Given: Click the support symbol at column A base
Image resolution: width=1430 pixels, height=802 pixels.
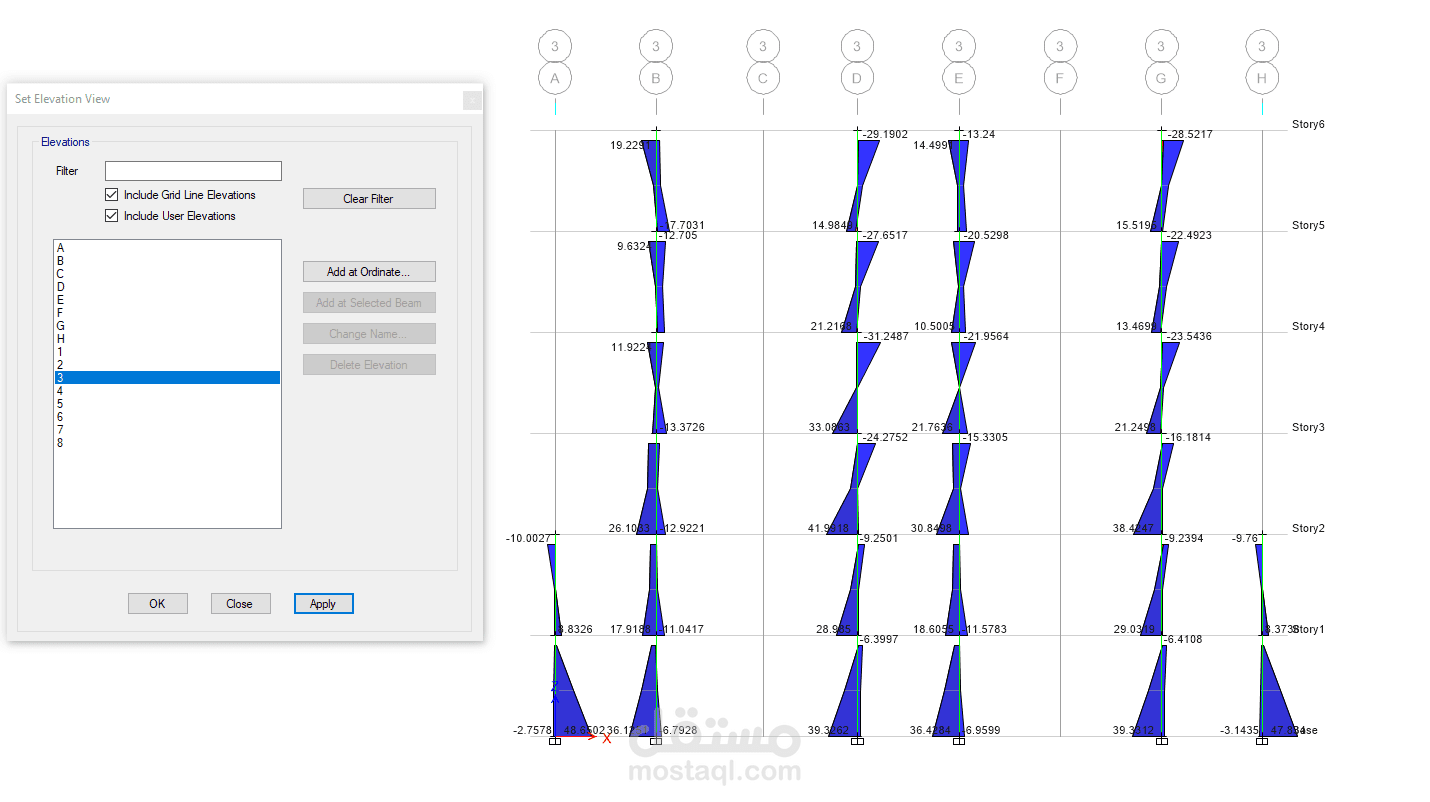Looking at the screenshot, I should coord(555,741).
